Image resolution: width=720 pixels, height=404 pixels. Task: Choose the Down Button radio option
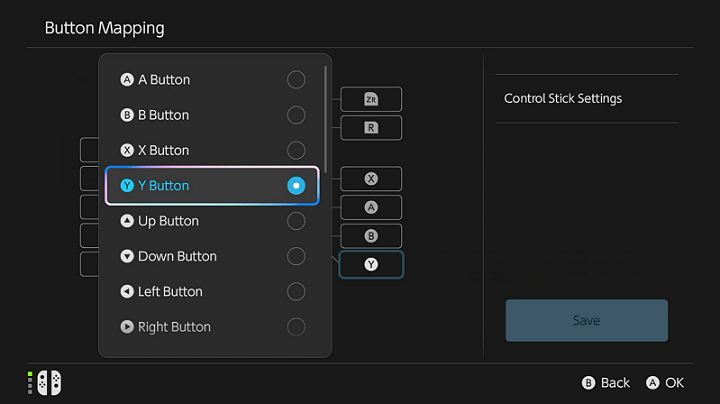pos(296,256)
